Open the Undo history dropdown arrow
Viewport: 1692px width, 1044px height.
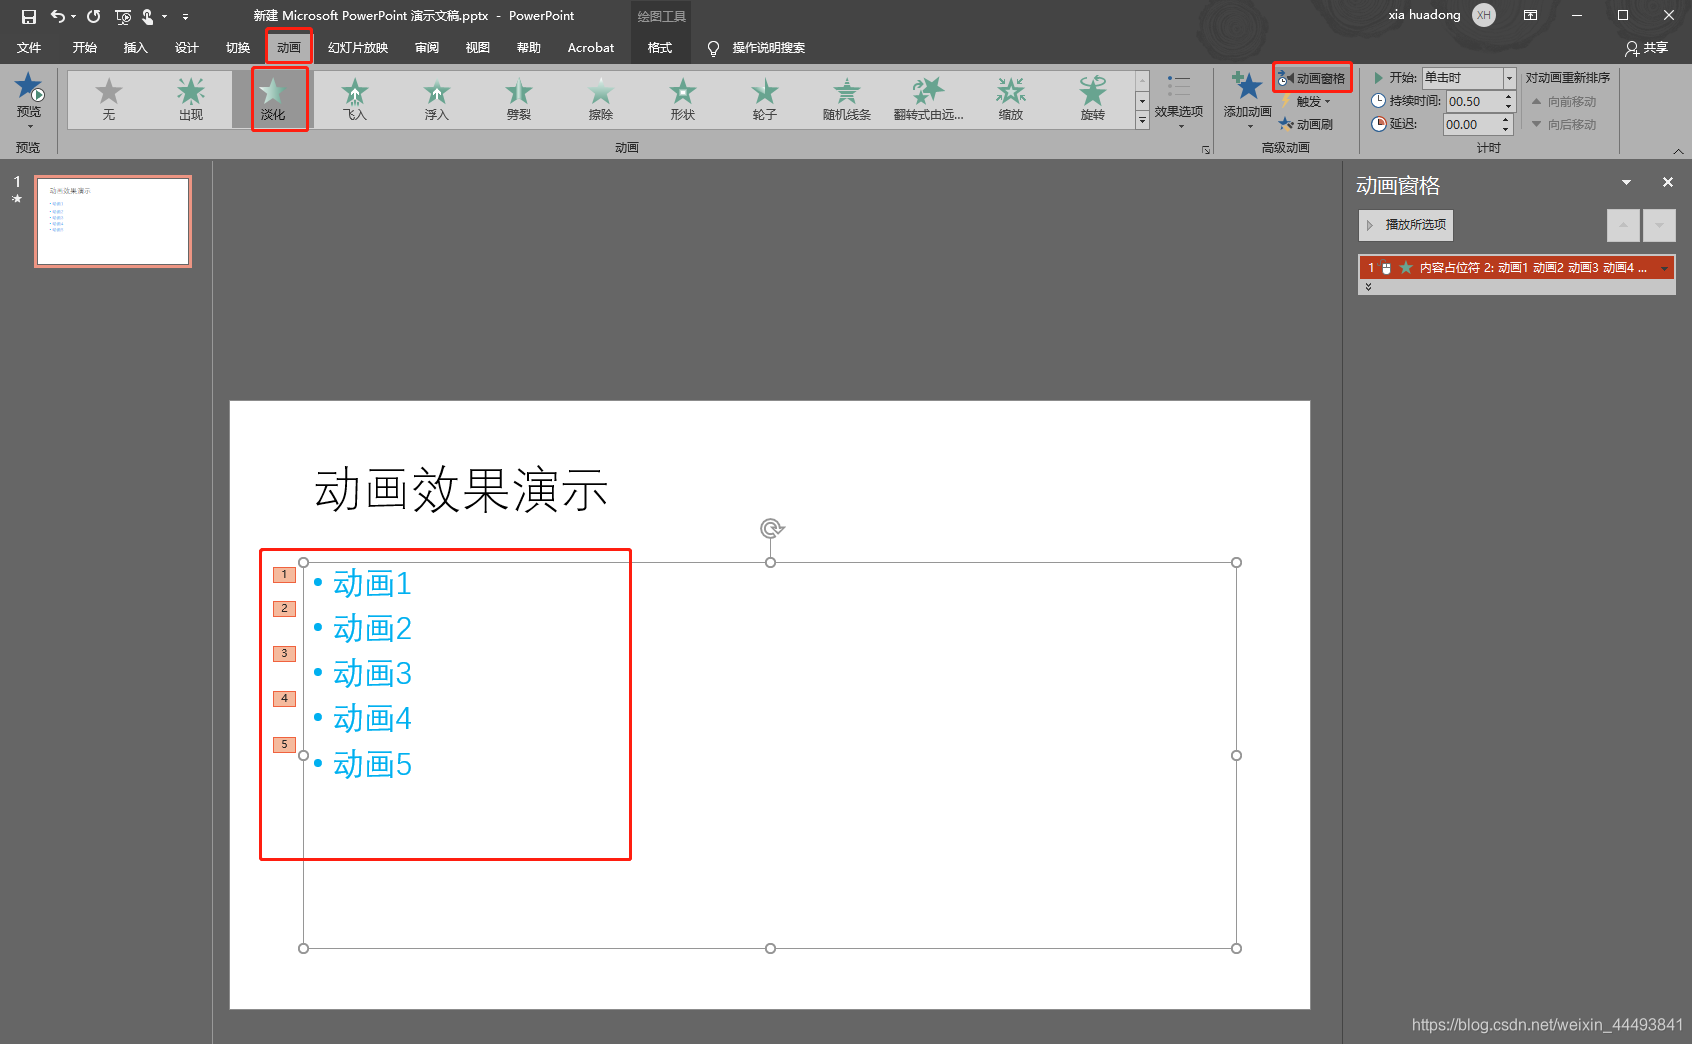tap(73, 16)
